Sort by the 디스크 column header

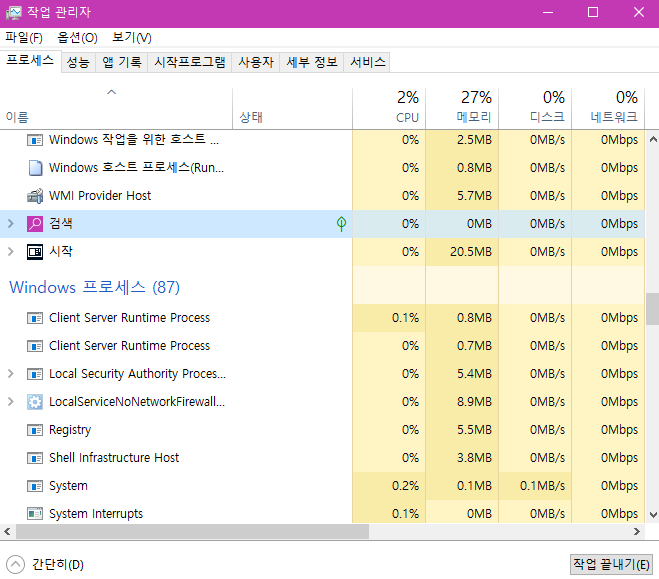click(x=535, y=108)
